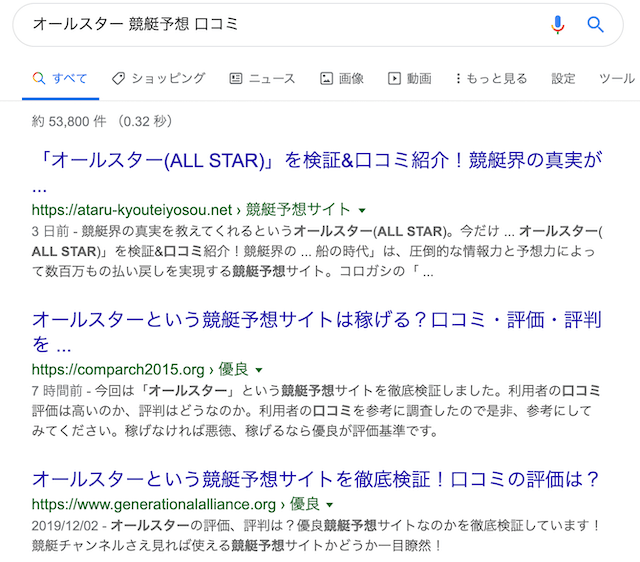Screen dimensions: 640x562
Task: Click the comparch2015.org URL
Action: pyautogui.click(x=118, y=369)
